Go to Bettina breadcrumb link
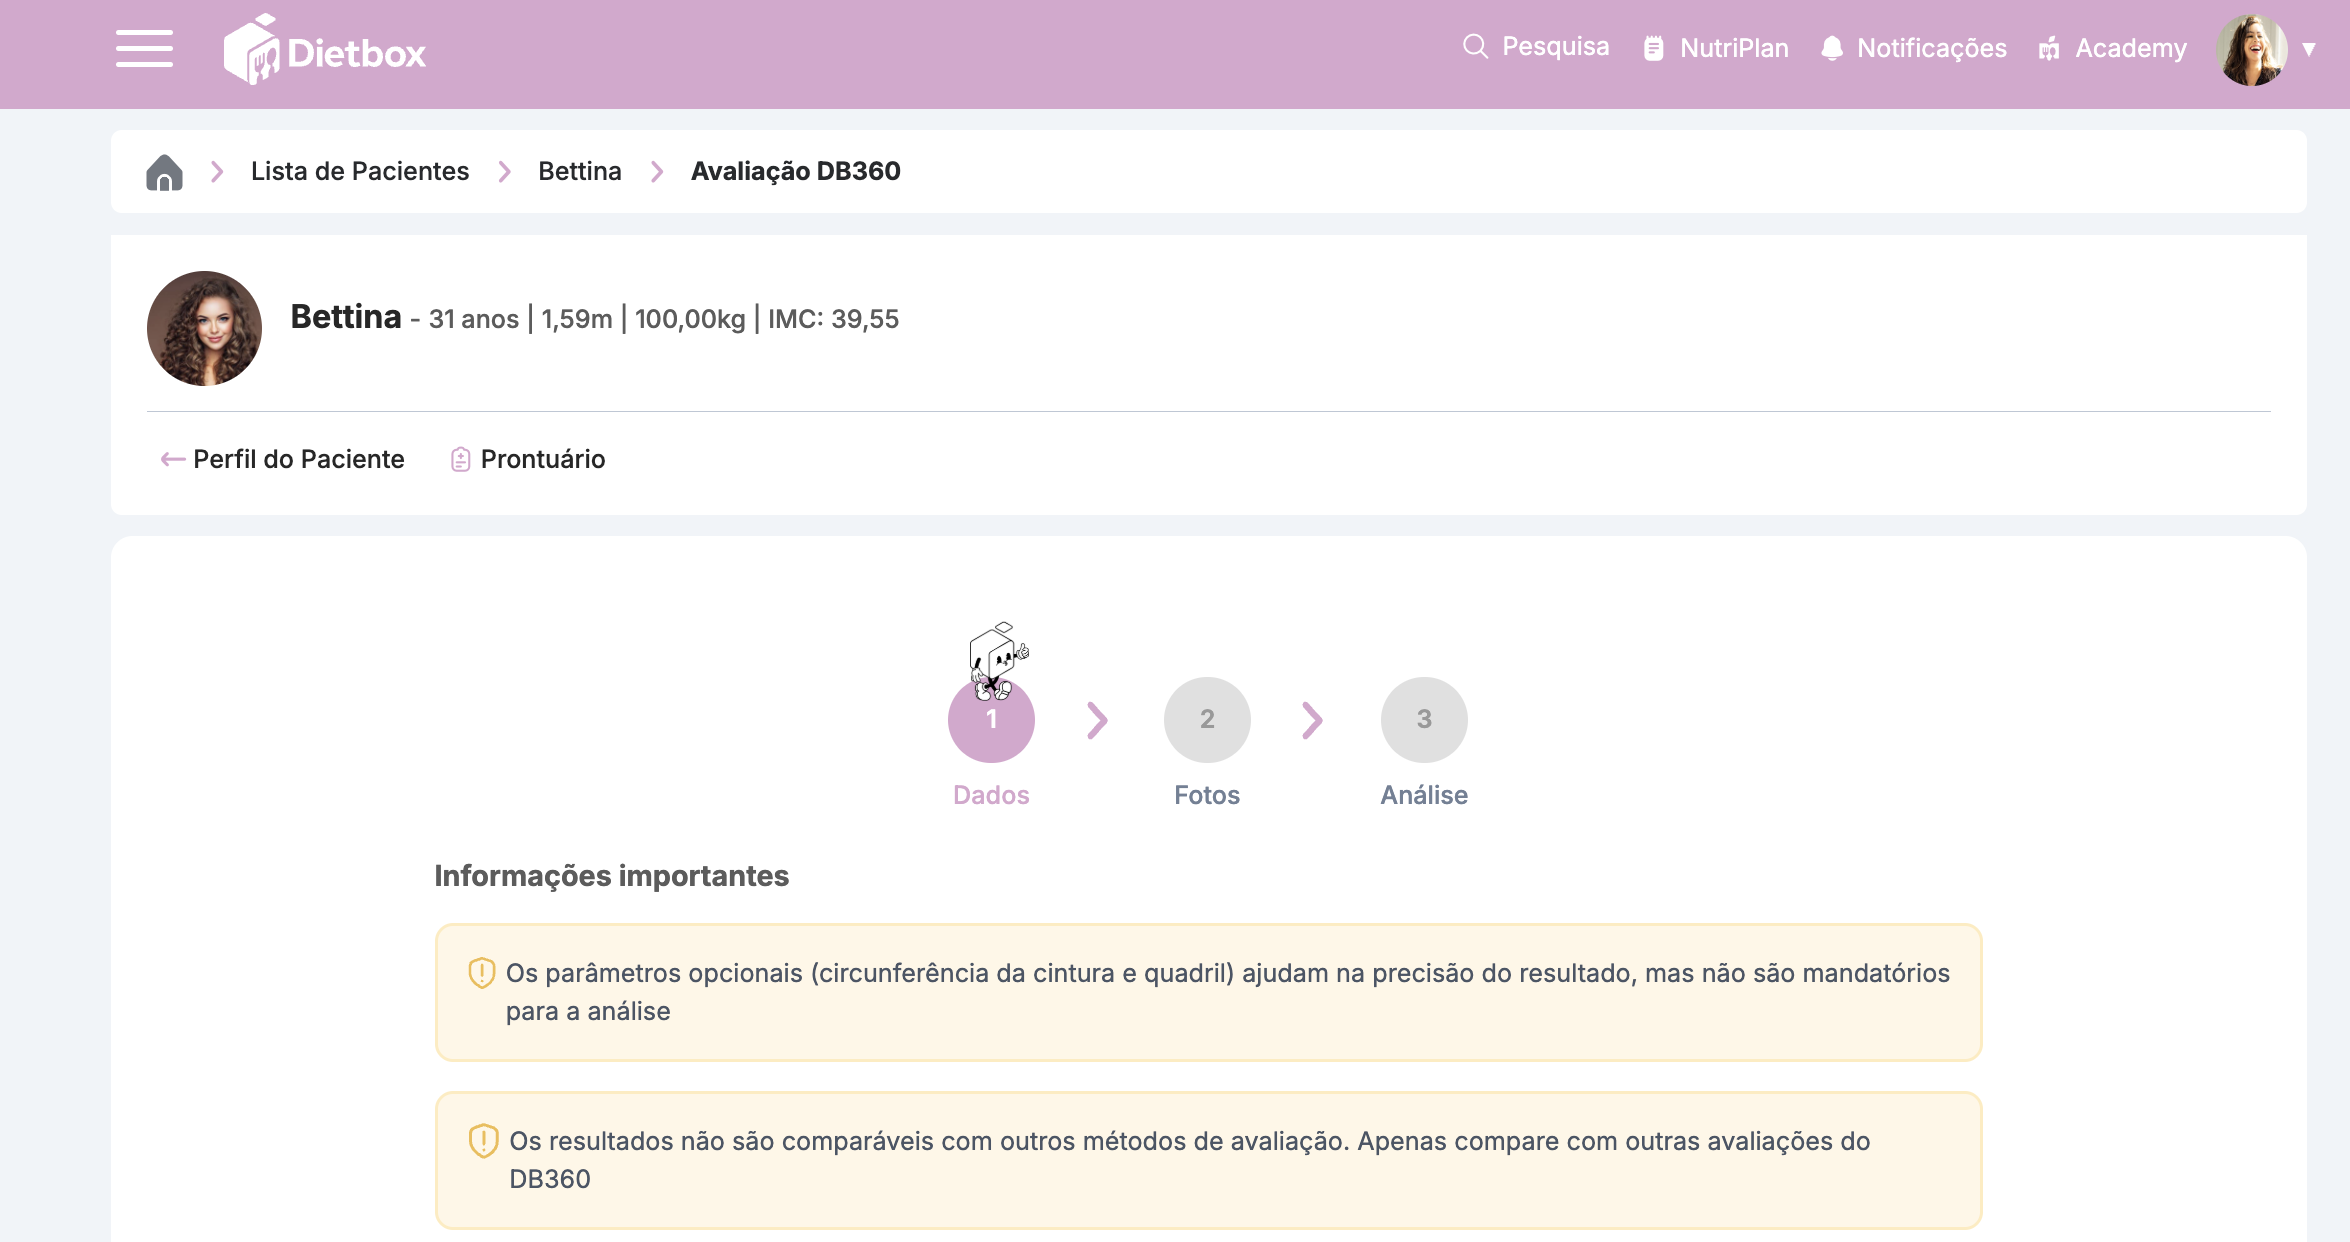 point(579,172)
